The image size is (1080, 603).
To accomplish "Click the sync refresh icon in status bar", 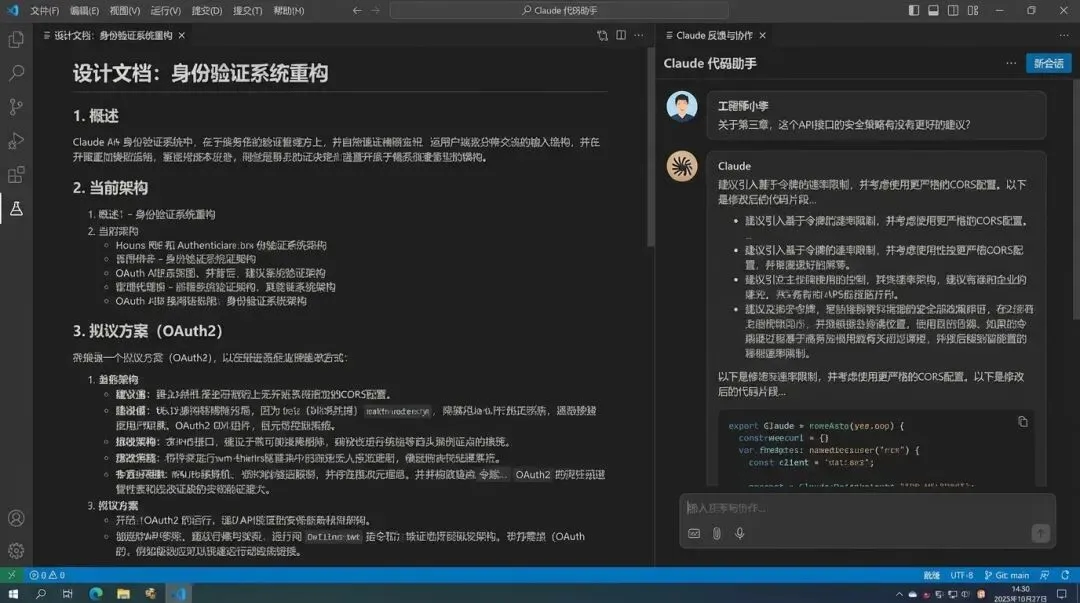I will pyautogui.click(x=1066, y=575).
